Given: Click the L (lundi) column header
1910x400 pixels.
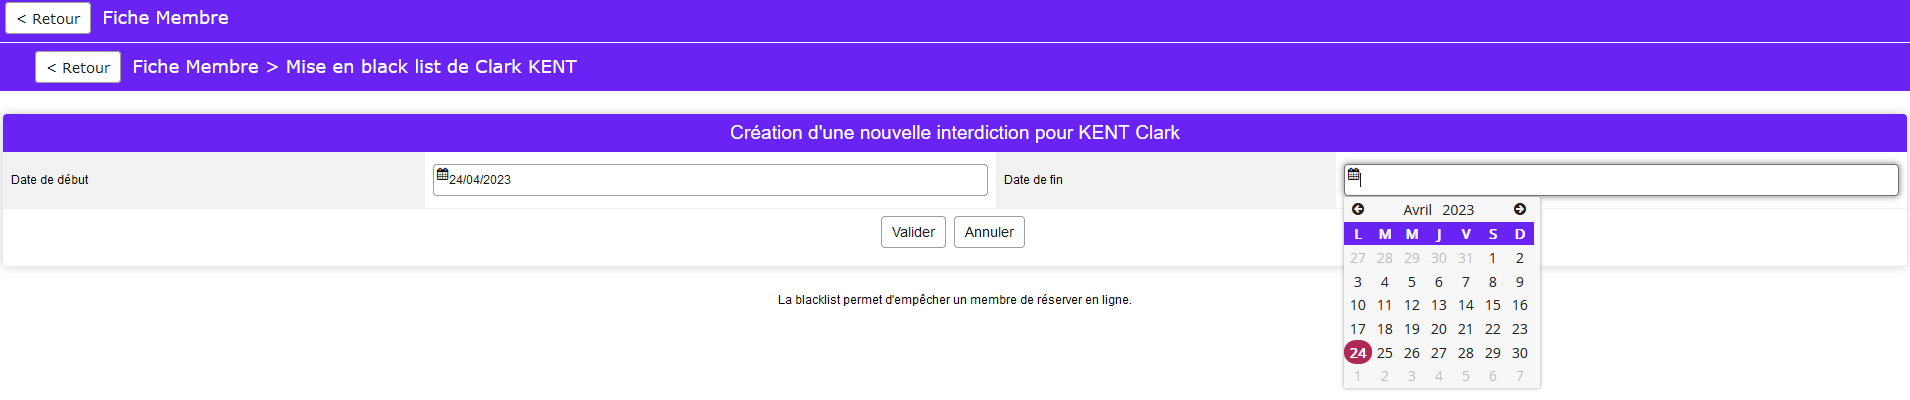Looking at the screenshot, I should 1358,234.
